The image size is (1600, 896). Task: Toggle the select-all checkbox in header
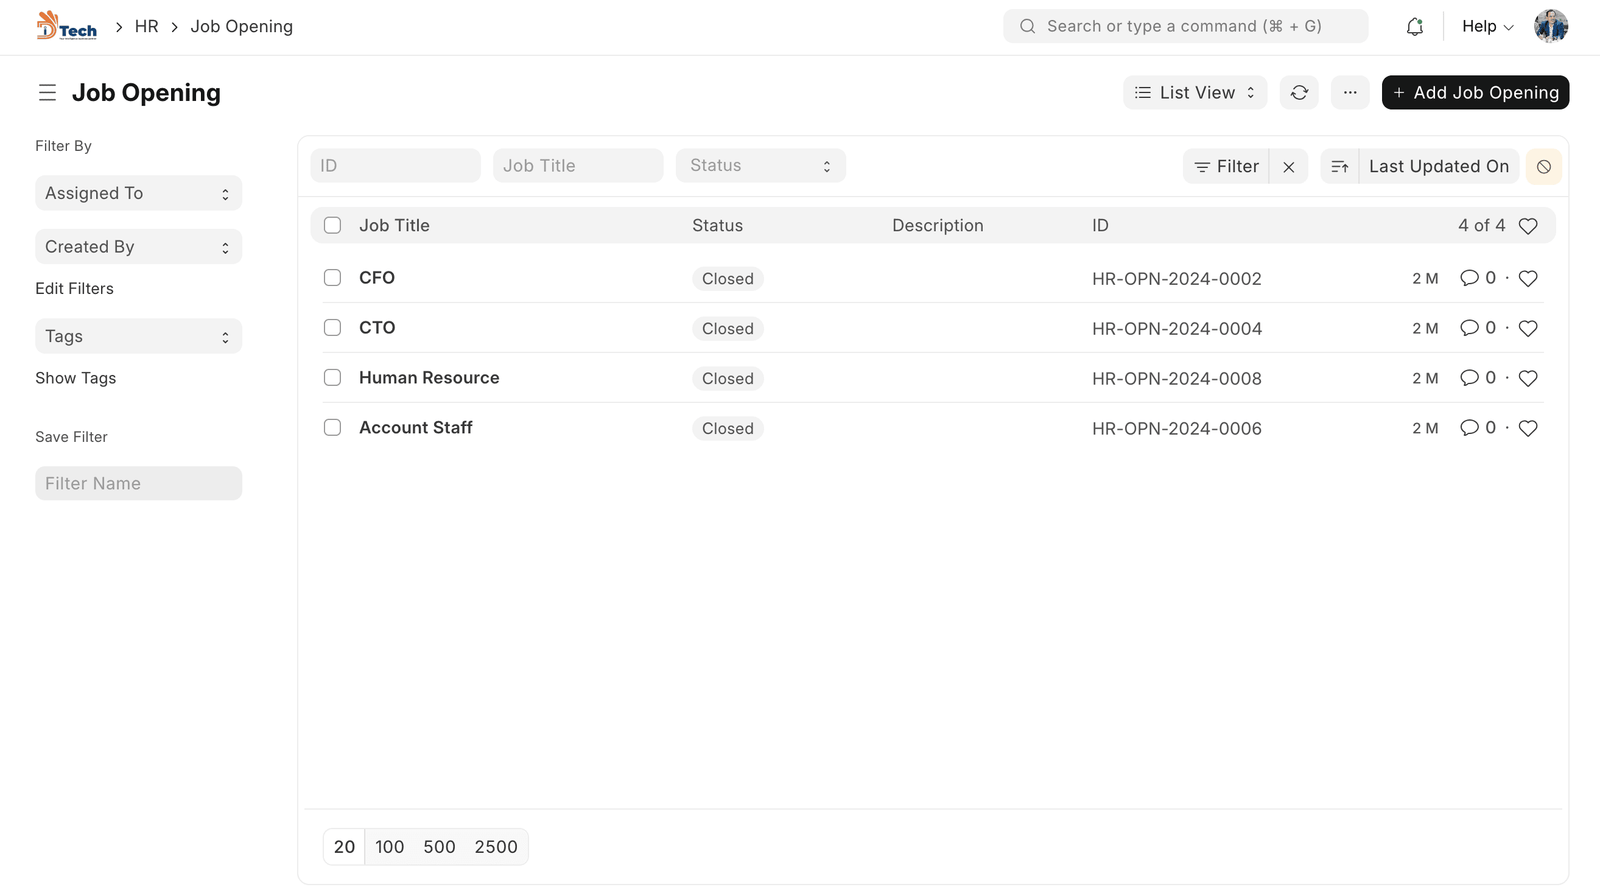click(333, 226)
